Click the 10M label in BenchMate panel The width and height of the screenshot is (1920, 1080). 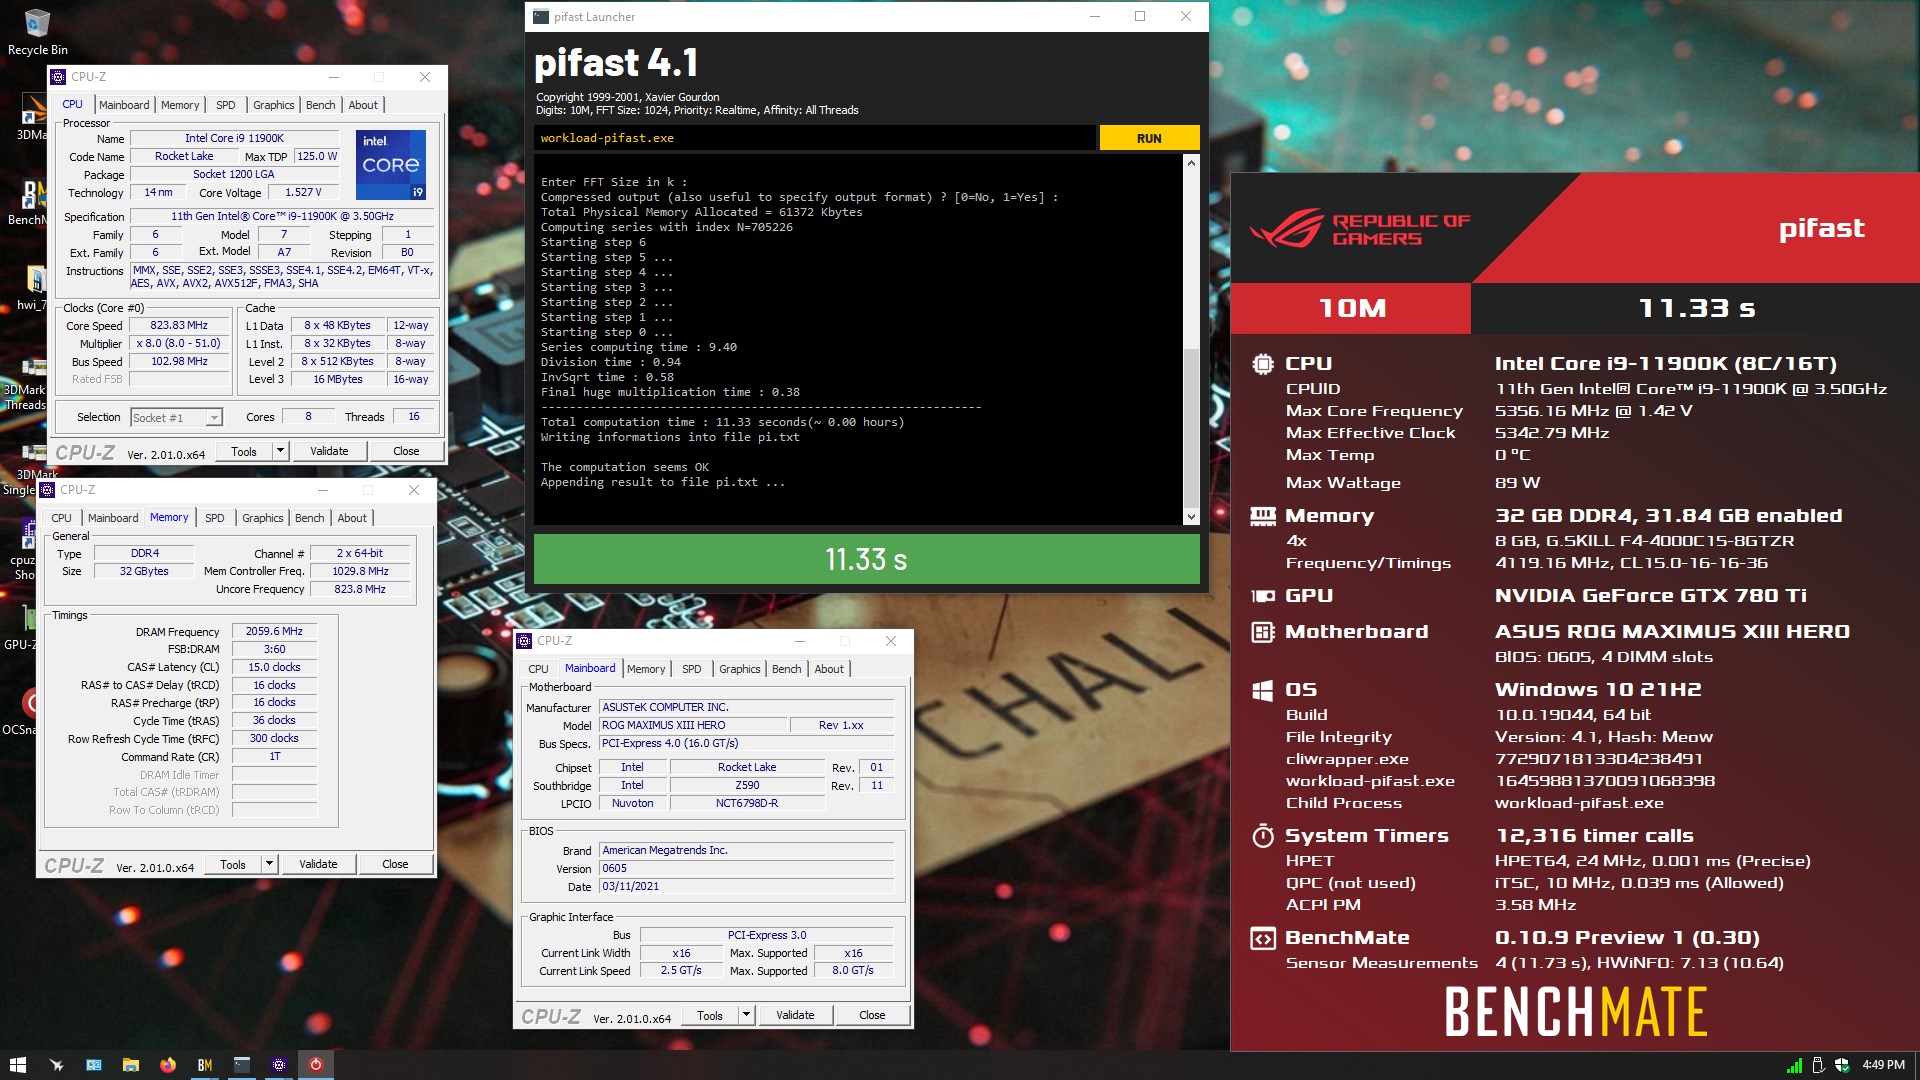pyautogui.click(x=1352, y=309)
